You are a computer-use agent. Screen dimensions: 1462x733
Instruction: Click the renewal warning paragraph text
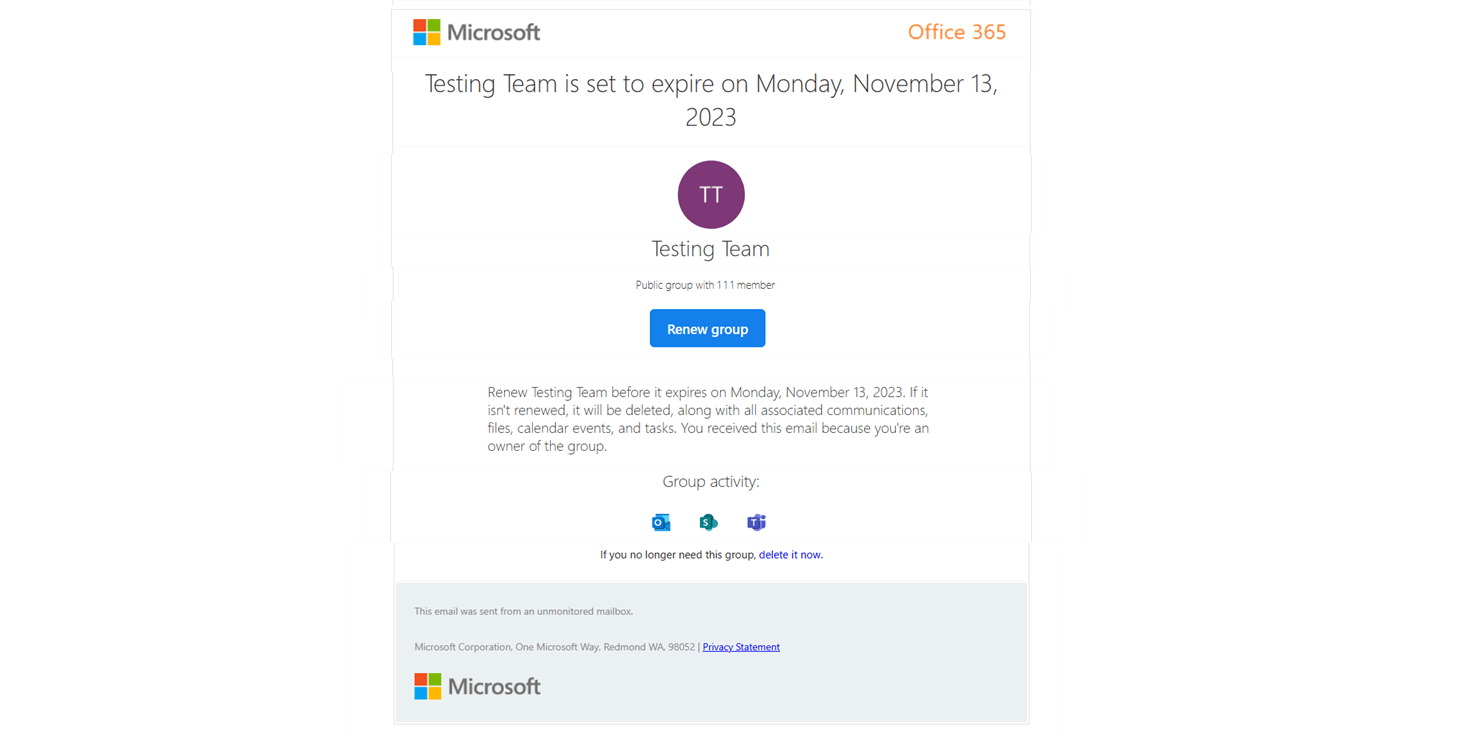pyautogui.click(x=707, y=418)
